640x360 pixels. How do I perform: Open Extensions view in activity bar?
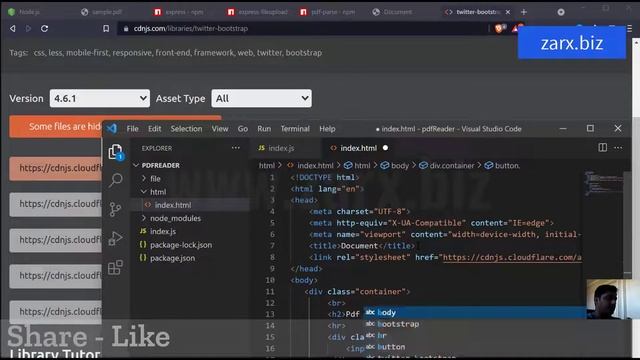click(x=116, y=267)
